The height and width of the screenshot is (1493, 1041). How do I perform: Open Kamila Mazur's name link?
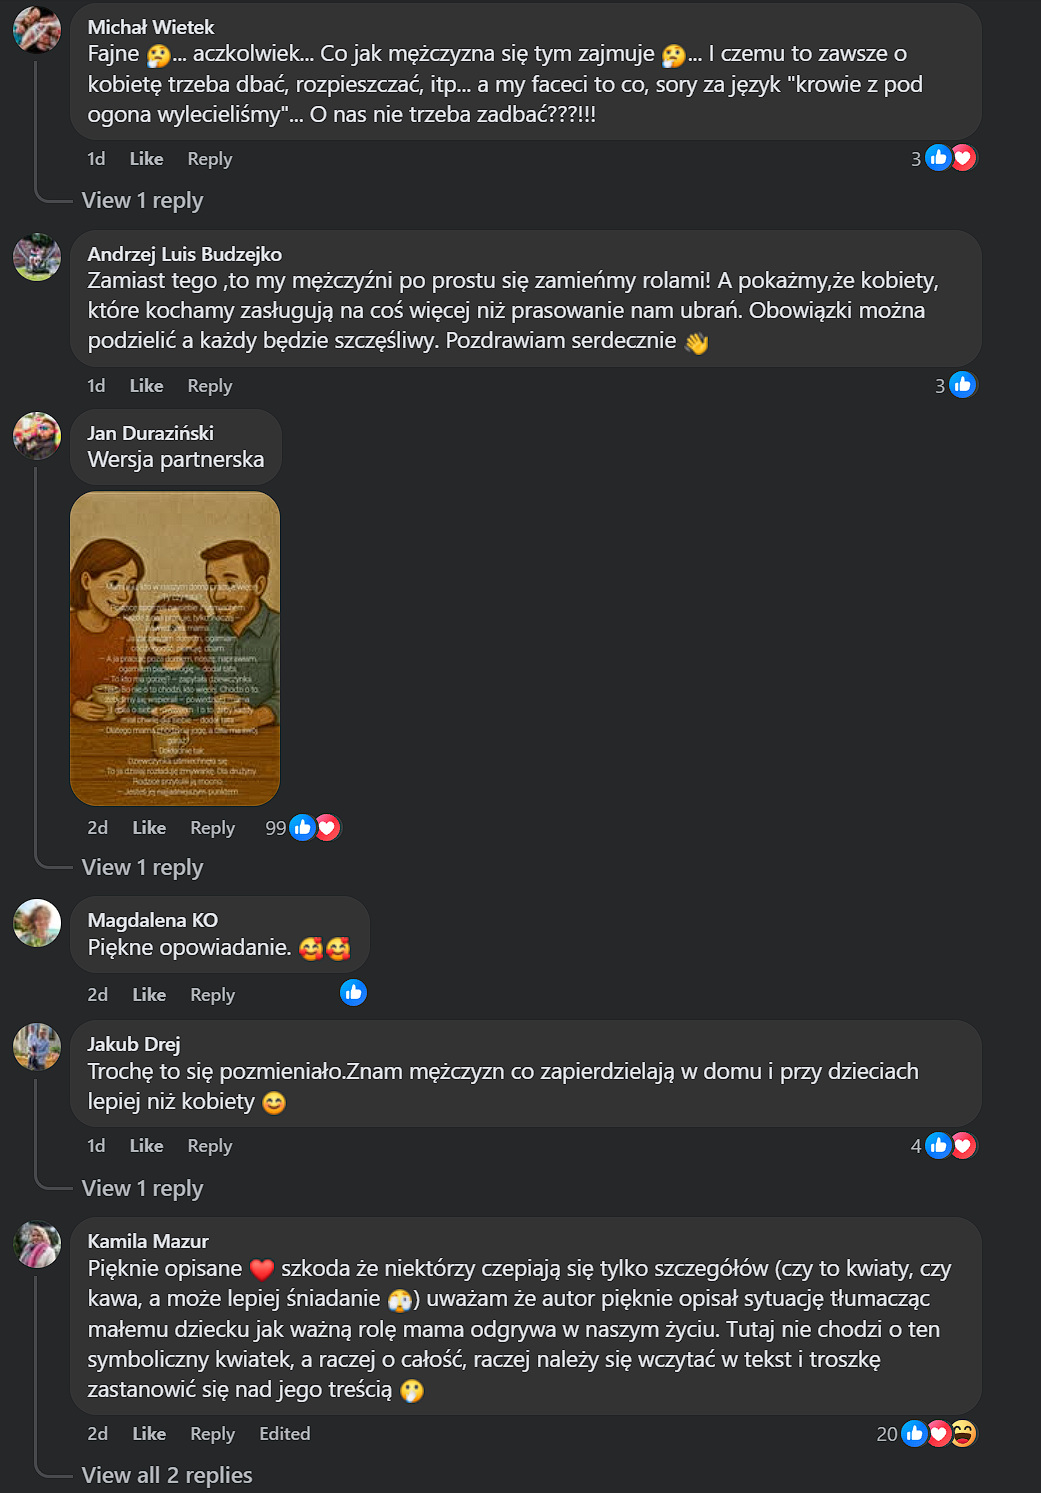click(x=148, y=1241)
